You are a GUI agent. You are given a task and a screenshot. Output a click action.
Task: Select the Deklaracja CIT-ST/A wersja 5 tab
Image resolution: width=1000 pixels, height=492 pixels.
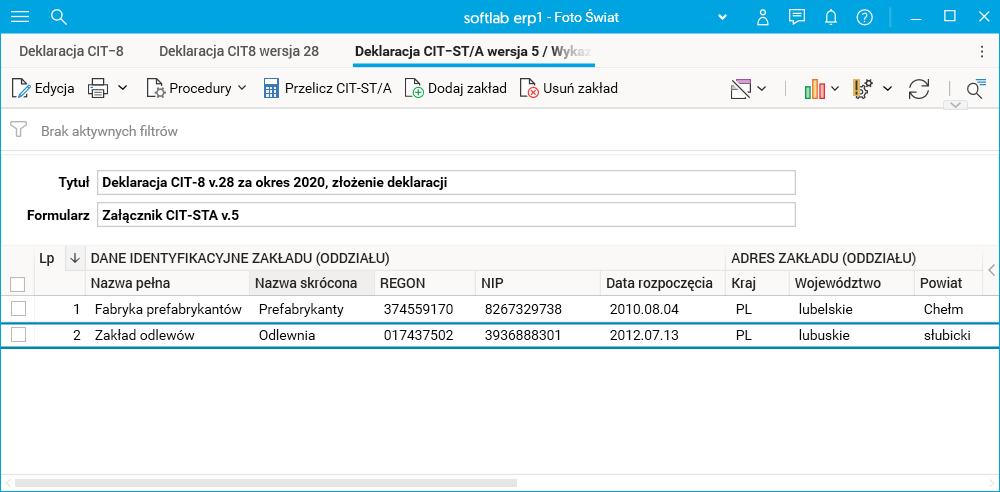tap(474, 51)
